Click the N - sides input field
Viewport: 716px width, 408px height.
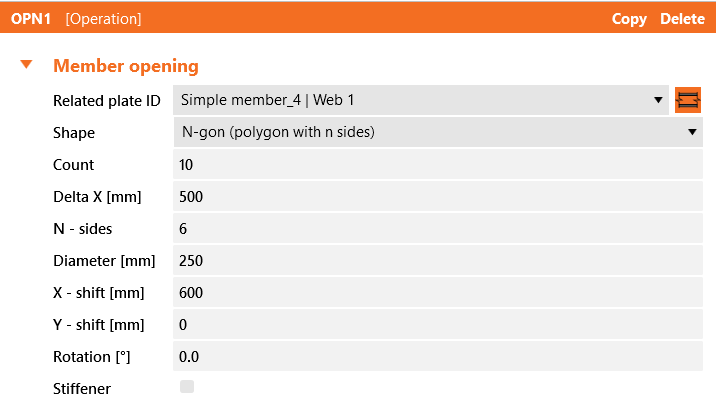(x=438, y=228)
